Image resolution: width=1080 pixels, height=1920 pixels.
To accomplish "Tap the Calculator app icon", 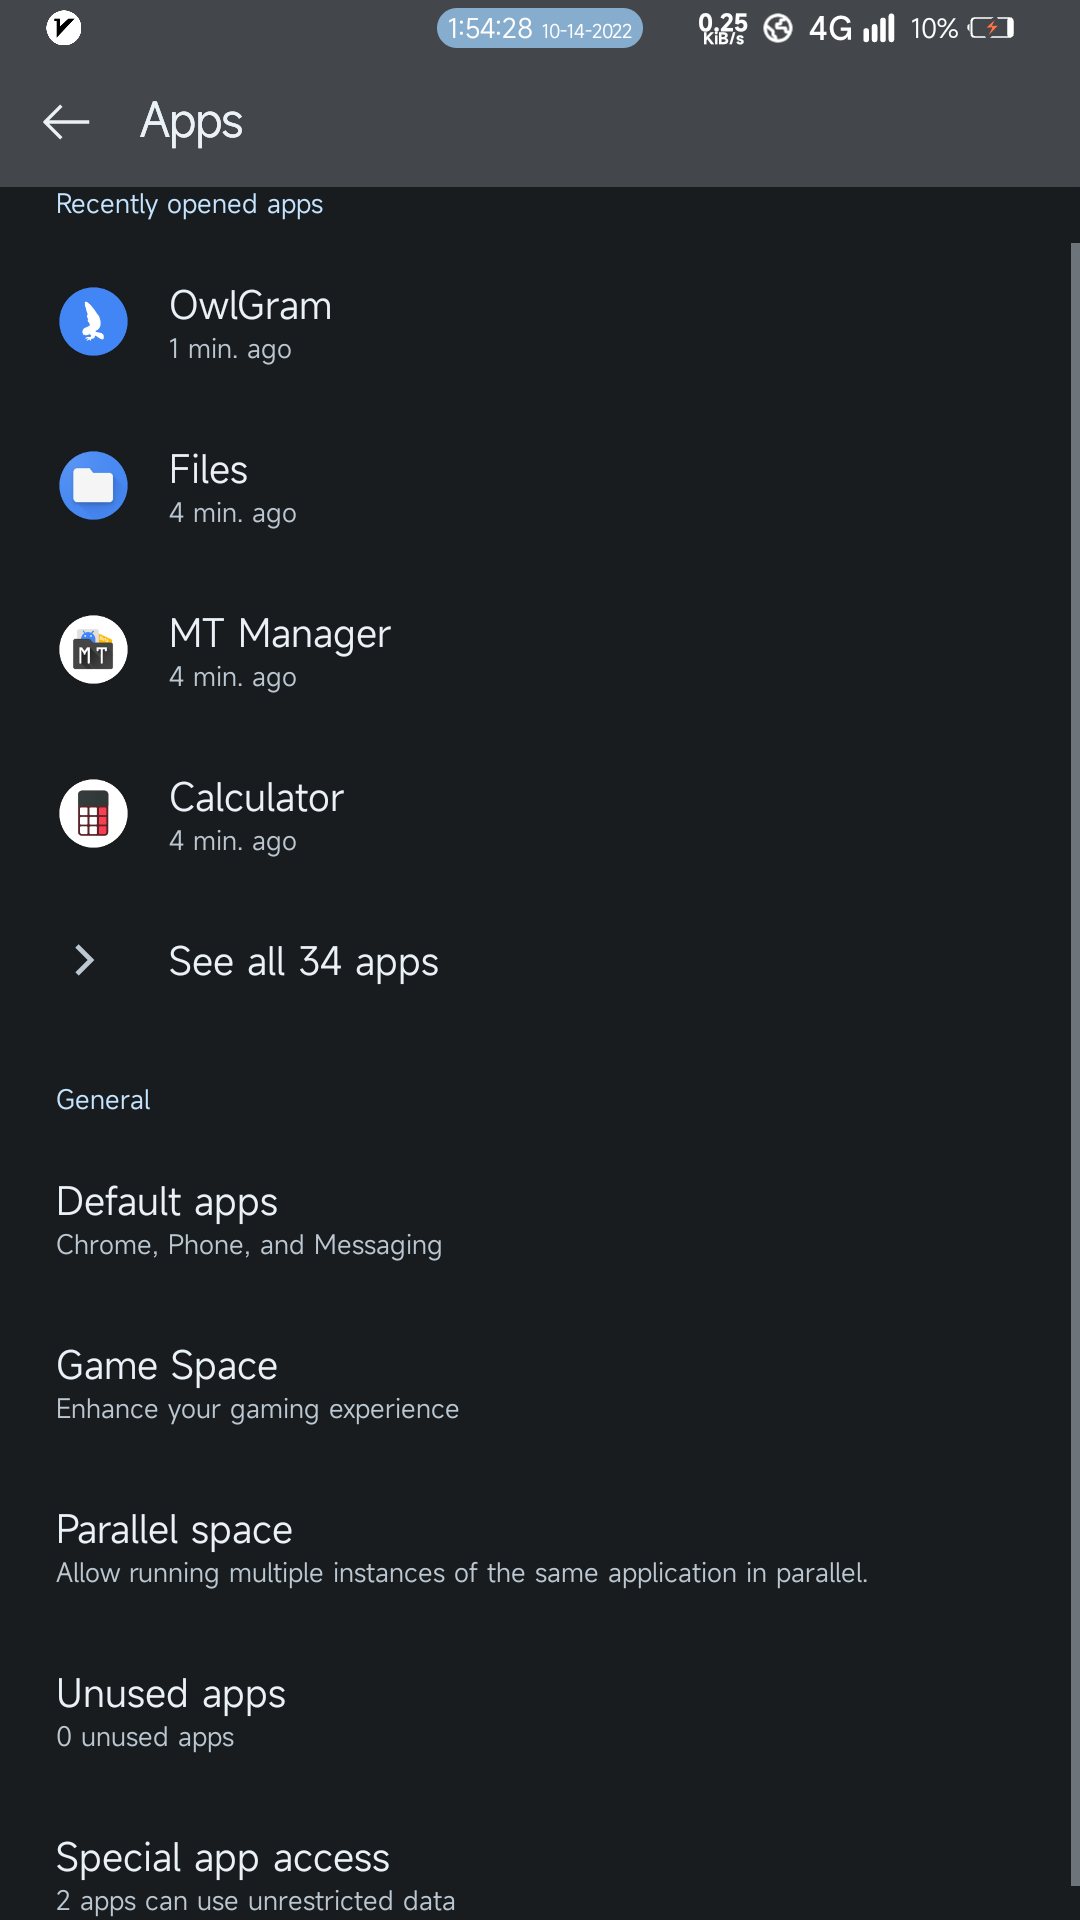I will coord(93,814).
